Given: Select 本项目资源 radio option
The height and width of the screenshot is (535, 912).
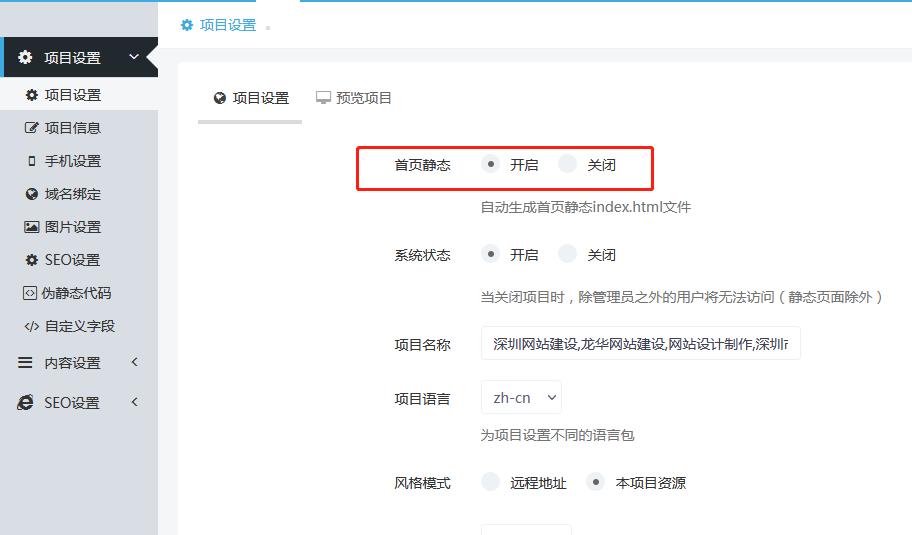Looking at the screenshot, I should [x=596, y=482].
